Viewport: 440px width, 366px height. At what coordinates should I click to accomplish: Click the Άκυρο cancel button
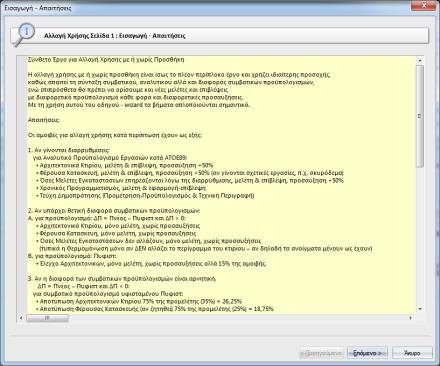tap(412, 353)
